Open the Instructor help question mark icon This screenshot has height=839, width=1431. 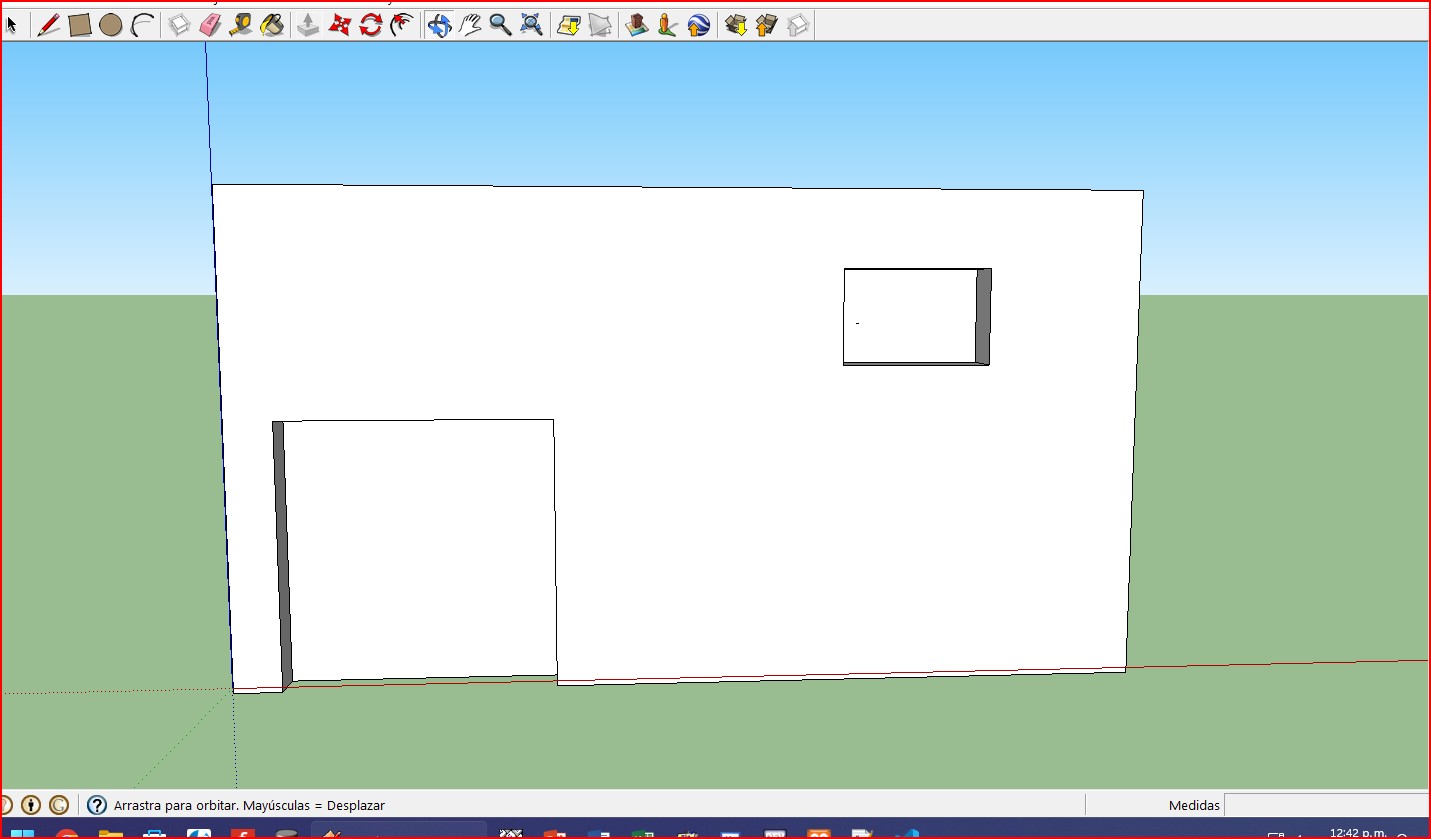(x=97, y=805)
